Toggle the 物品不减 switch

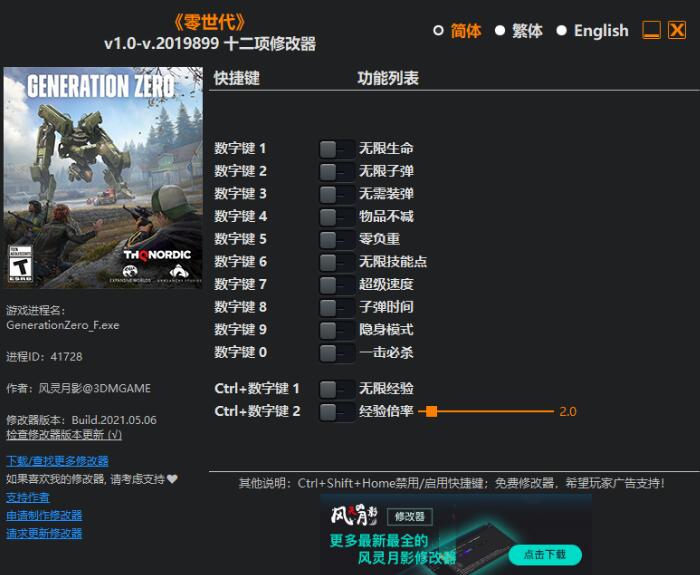pos(337,217)
